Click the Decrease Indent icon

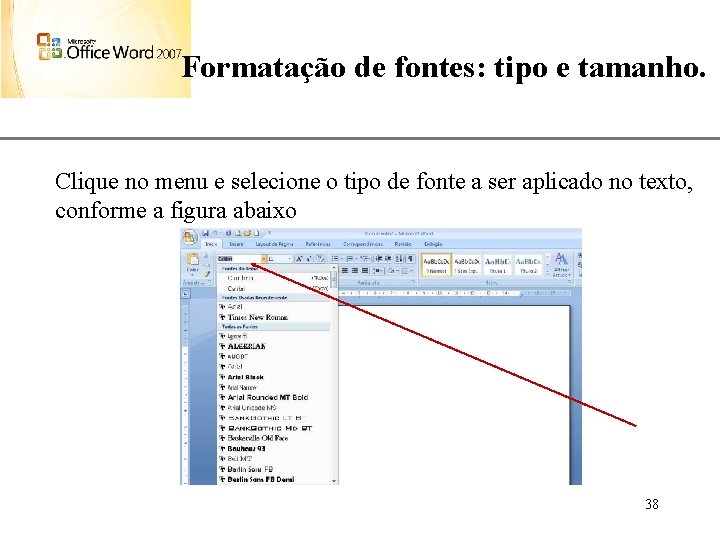(x=379, y=259)
